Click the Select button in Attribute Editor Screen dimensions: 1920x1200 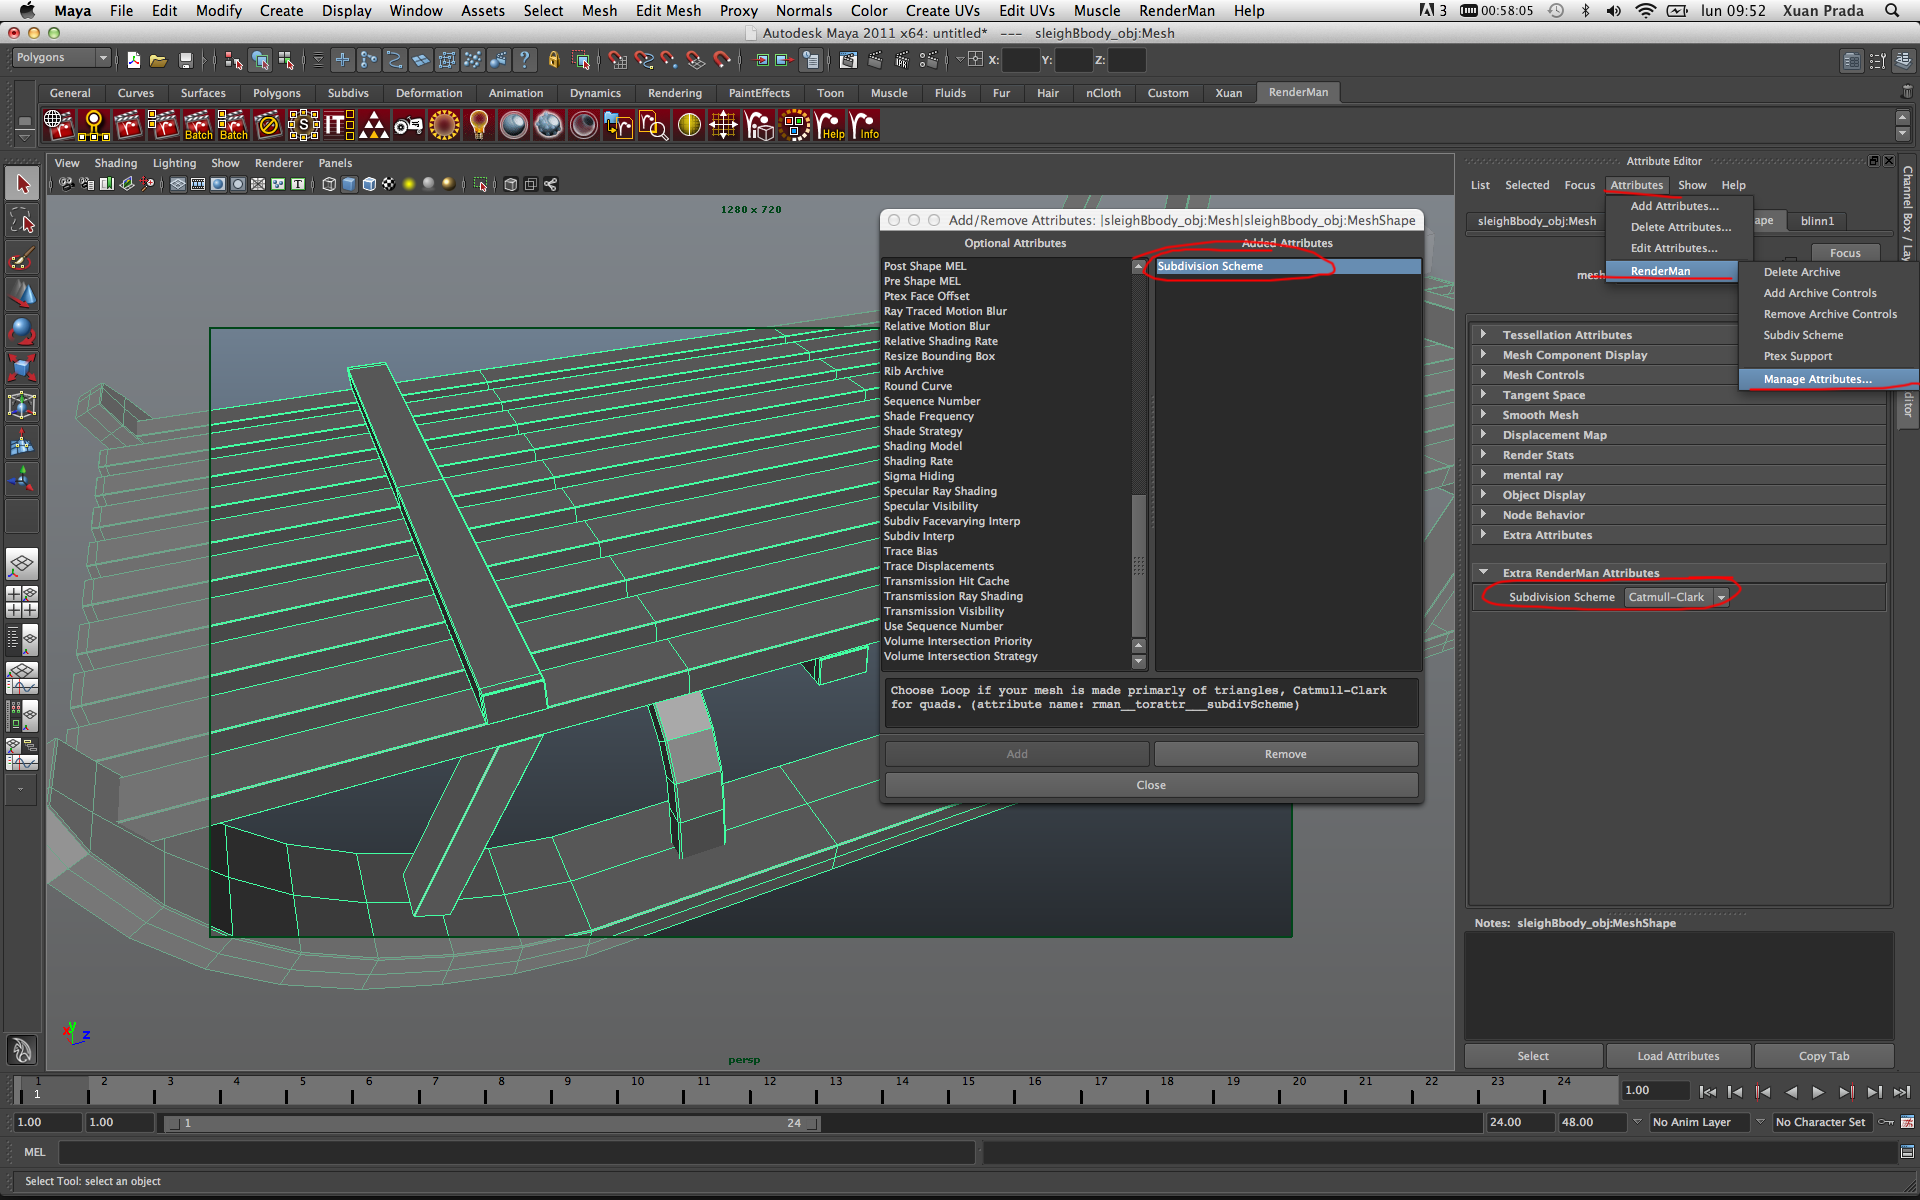[1533, 1056]
